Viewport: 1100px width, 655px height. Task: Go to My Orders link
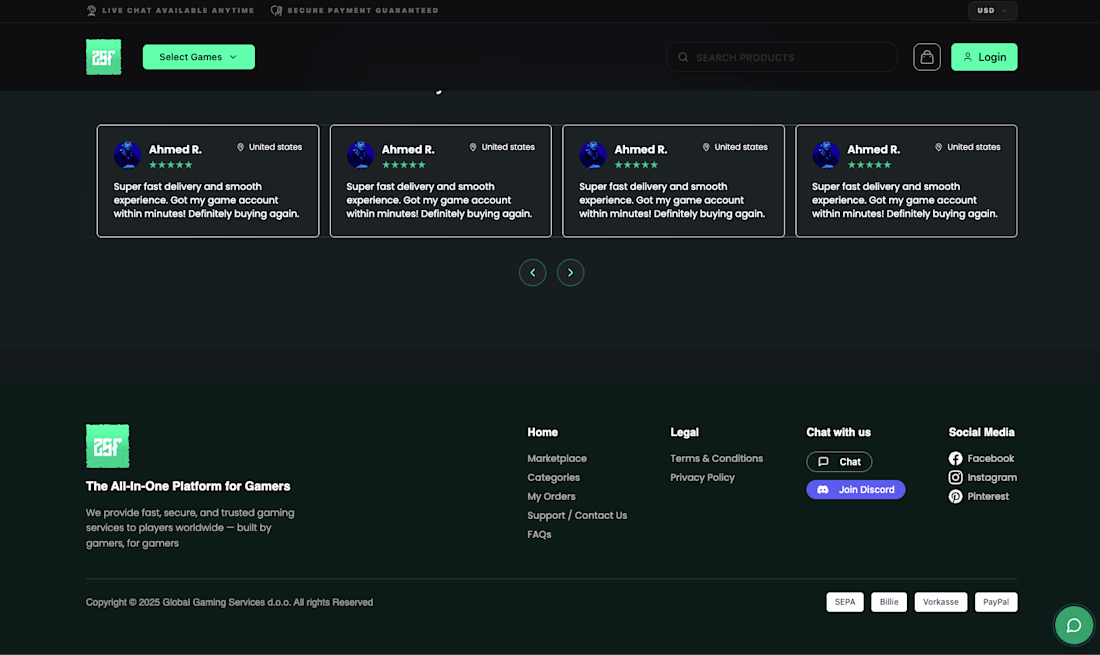coord(551,497)
